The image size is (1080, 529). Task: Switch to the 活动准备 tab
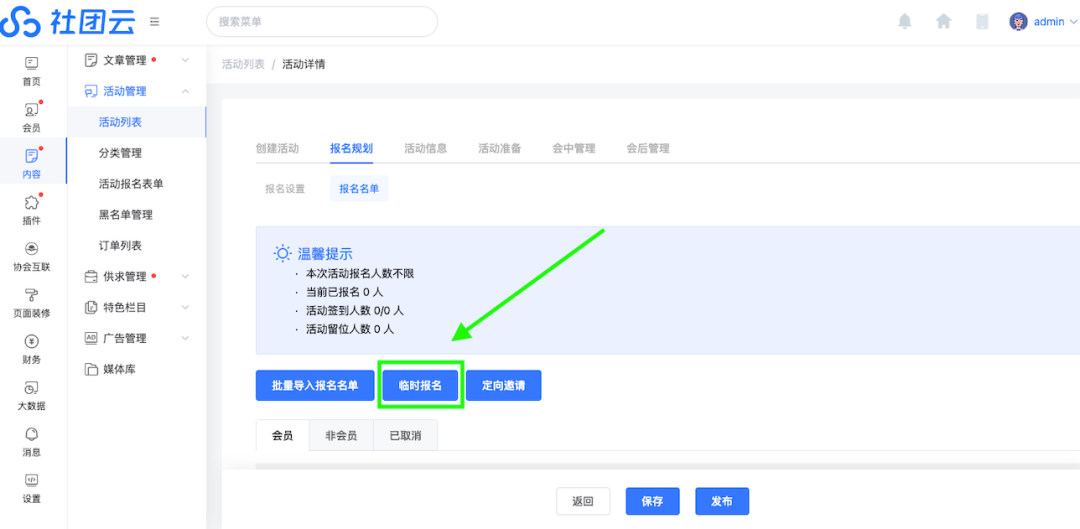(499, 148)
